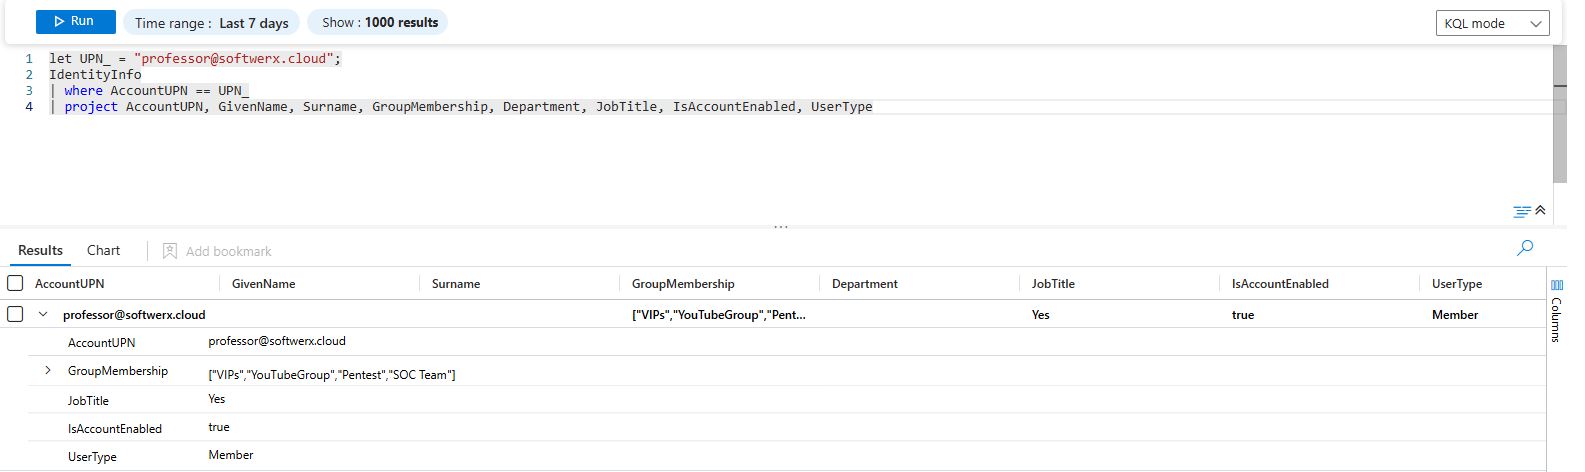
Task: Collapse the professor@softwerx.cloud result row
Action: pyautogui.click(x=43, y=314)
